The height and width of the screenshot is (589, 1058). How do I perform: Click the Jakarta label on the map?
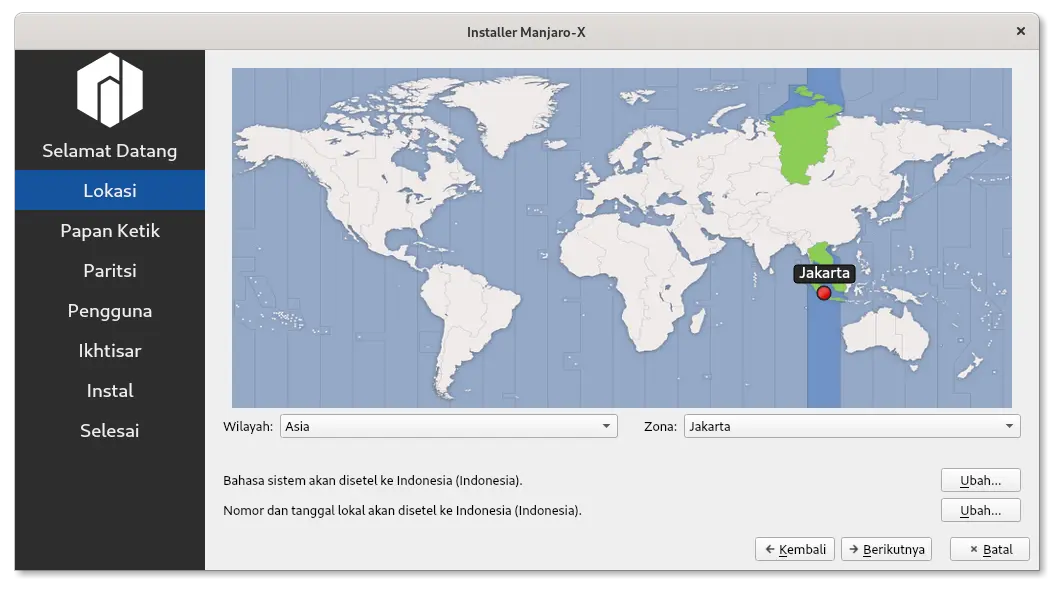pos(824,273)
